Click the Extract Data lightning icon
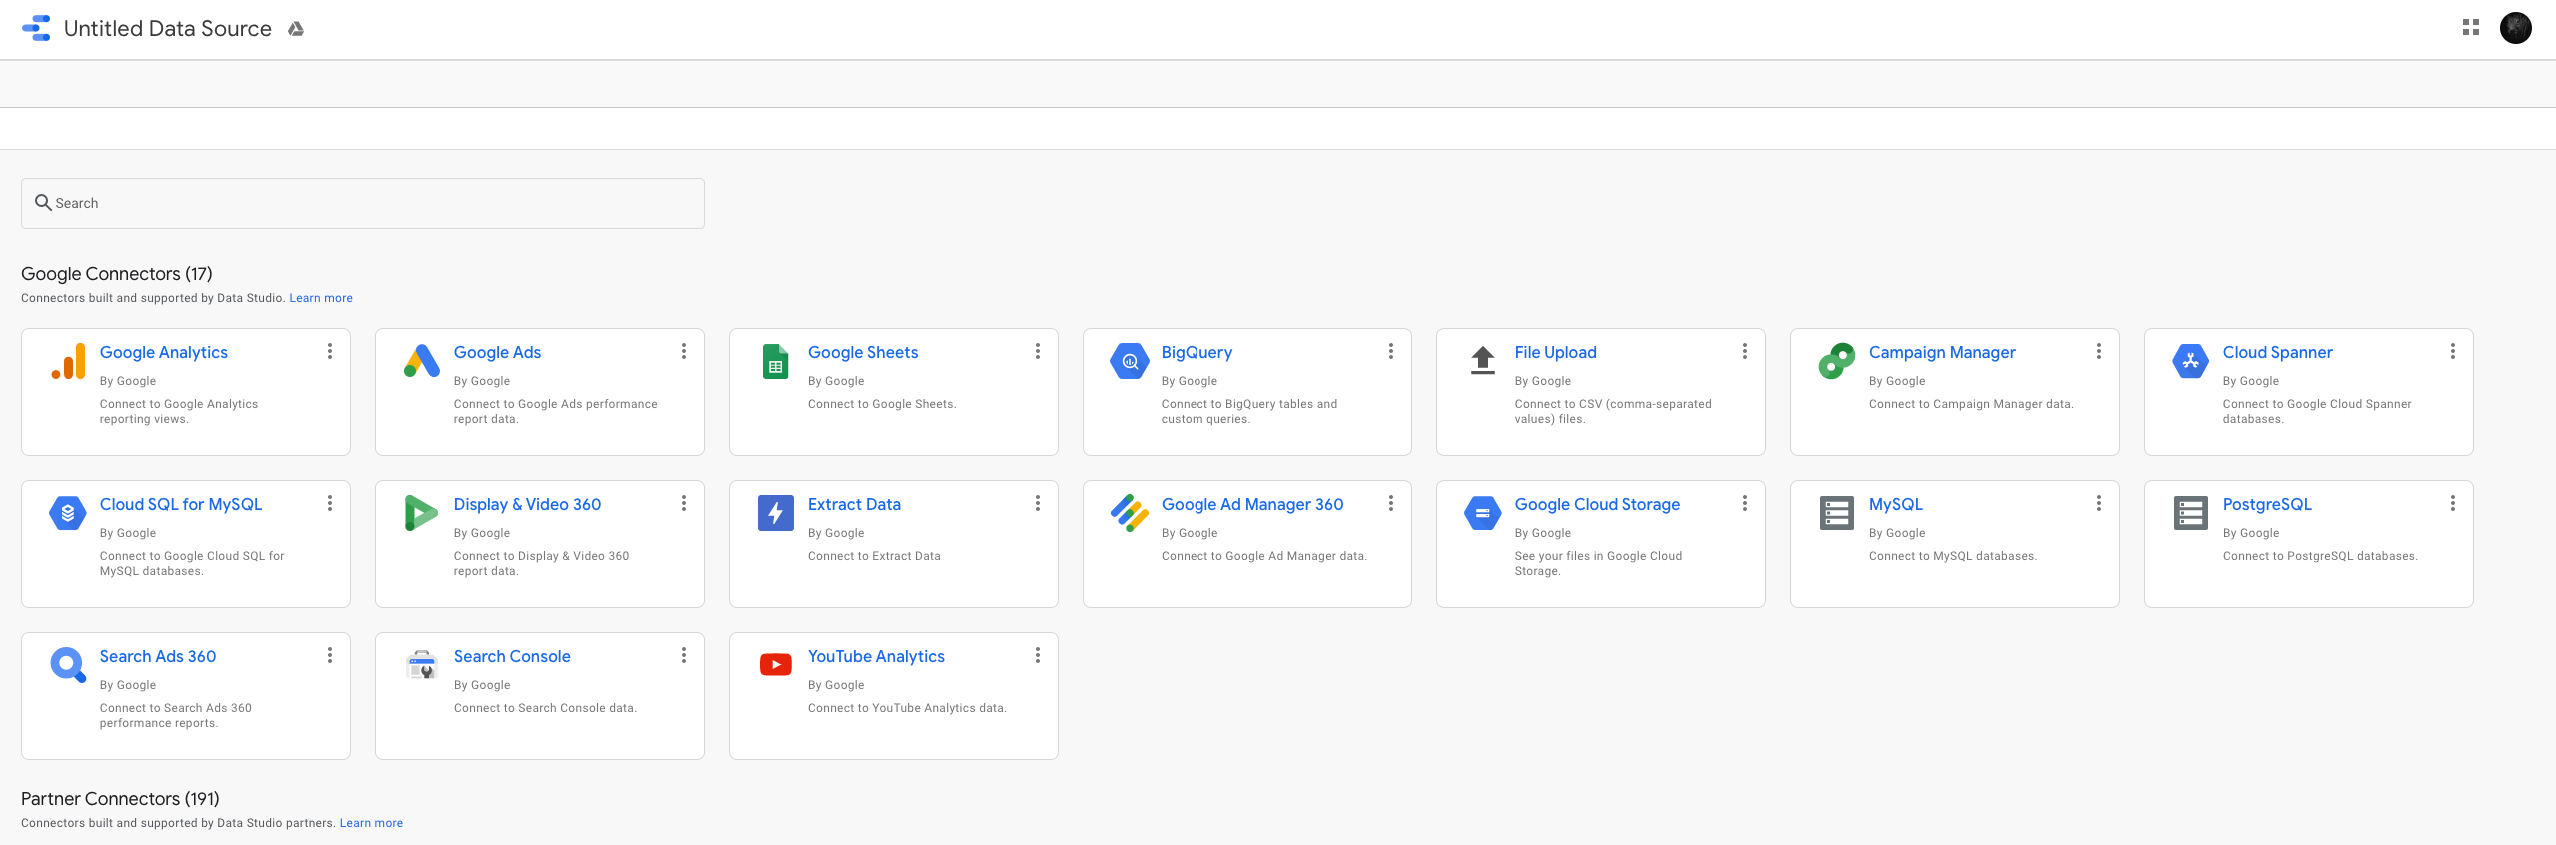 [776, 514]
